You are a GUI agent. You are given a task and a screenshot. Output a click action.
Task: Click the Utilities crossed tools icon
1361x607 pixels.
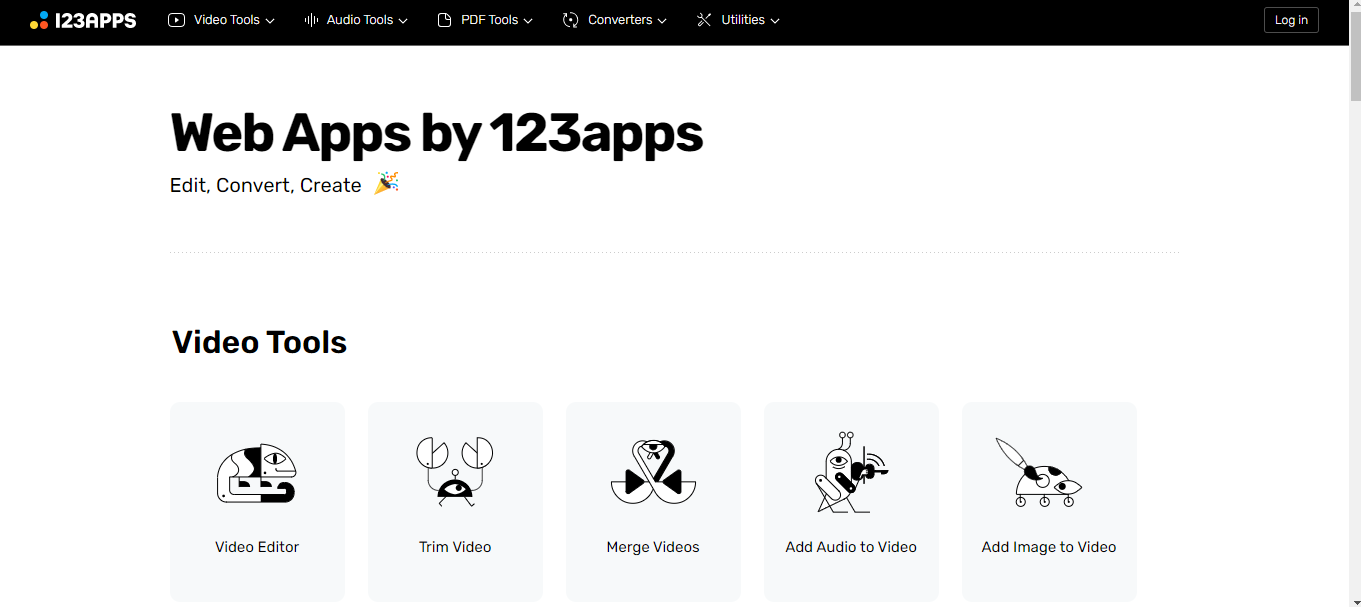click(704, 20)
